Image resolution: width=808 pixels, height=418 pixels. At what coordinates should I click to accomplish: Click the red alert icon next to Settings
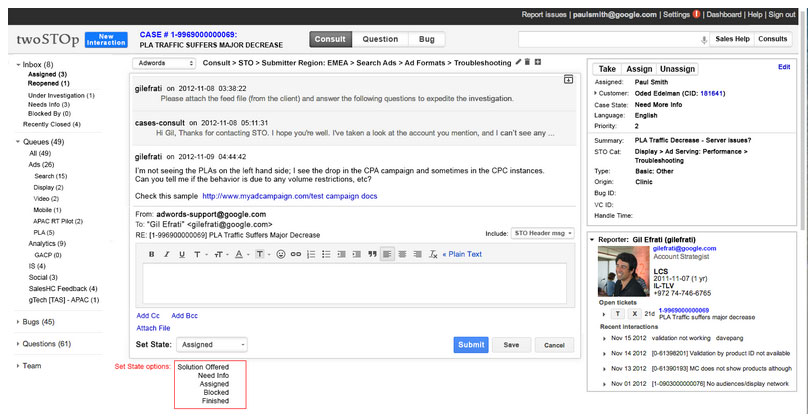[697, 14]
